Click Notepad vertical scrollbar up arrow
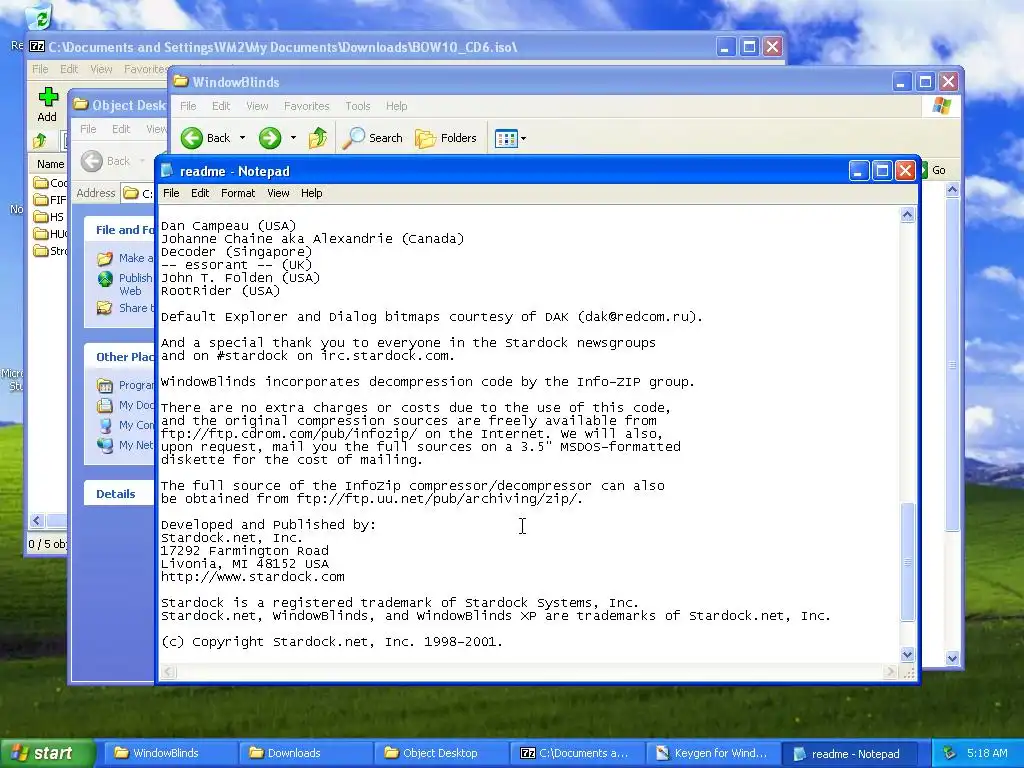Screen dimensions: 1024x768 coord(907,215)
